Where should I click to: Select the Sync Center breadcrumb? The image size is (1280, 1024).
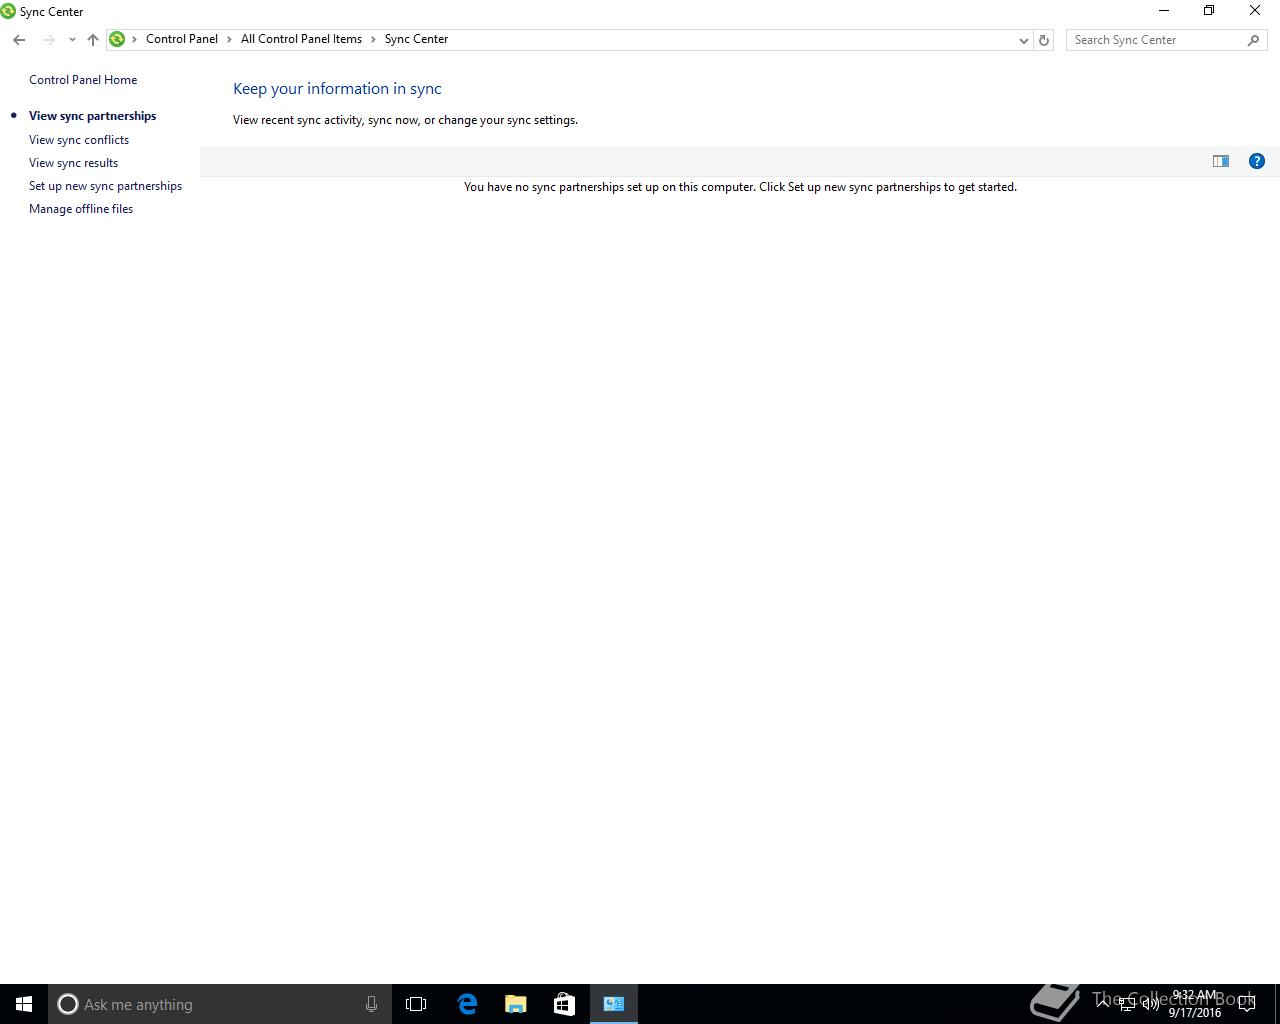pos(416,39)
